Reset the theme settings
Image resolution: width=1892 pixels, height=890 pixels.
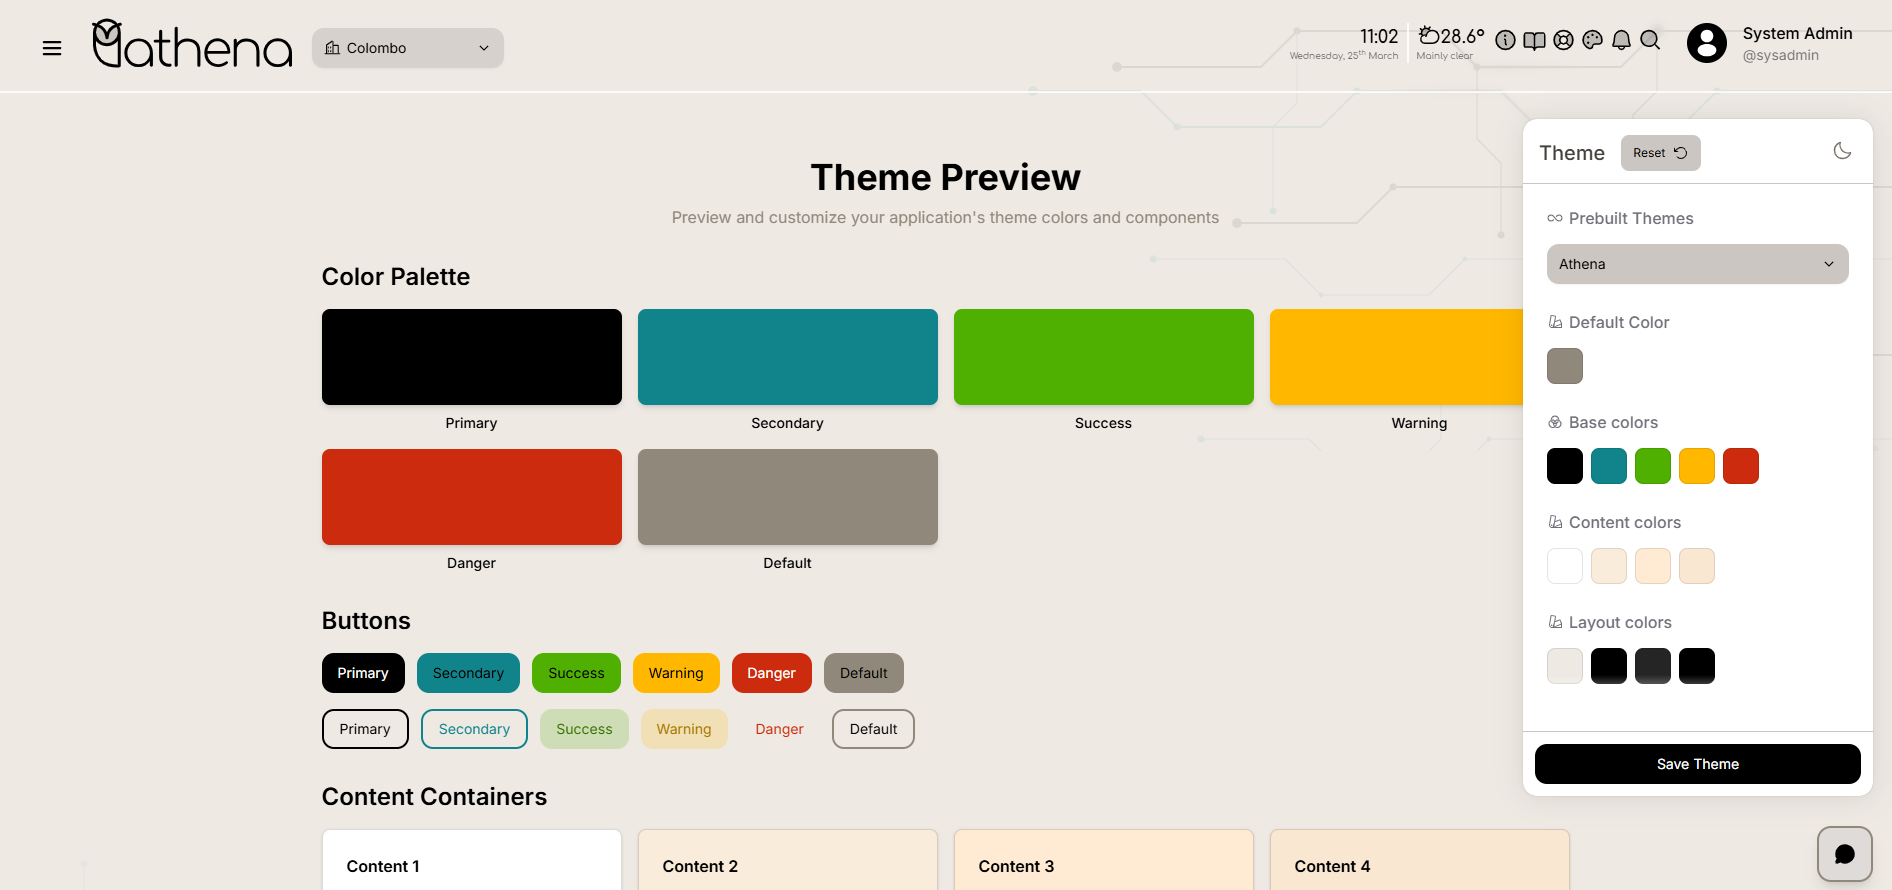[x=1660, y=153]
